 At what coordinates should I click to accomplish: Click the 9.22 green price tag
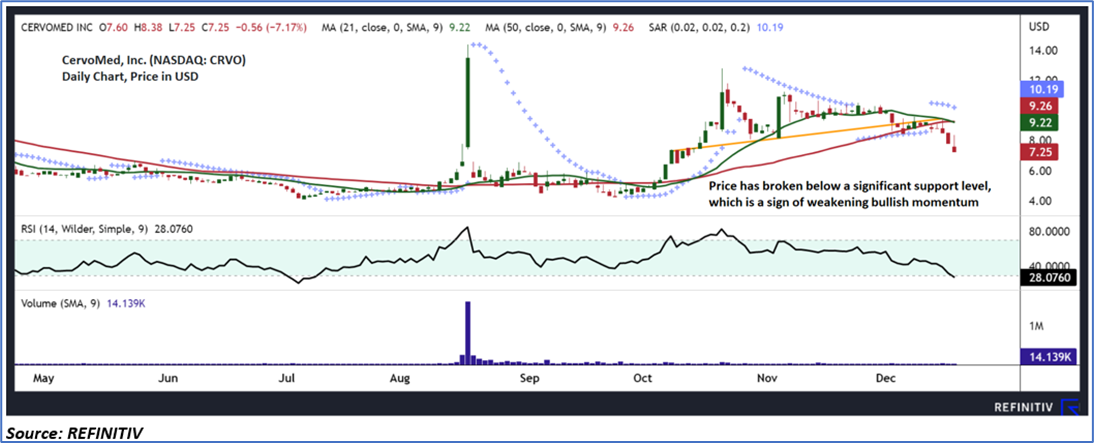click(x=1040, y=122)
